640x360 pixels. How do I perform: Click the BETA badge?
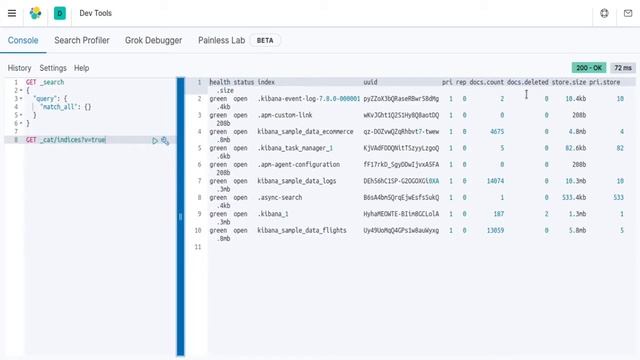pyautogui.click(x=265, y=40)
